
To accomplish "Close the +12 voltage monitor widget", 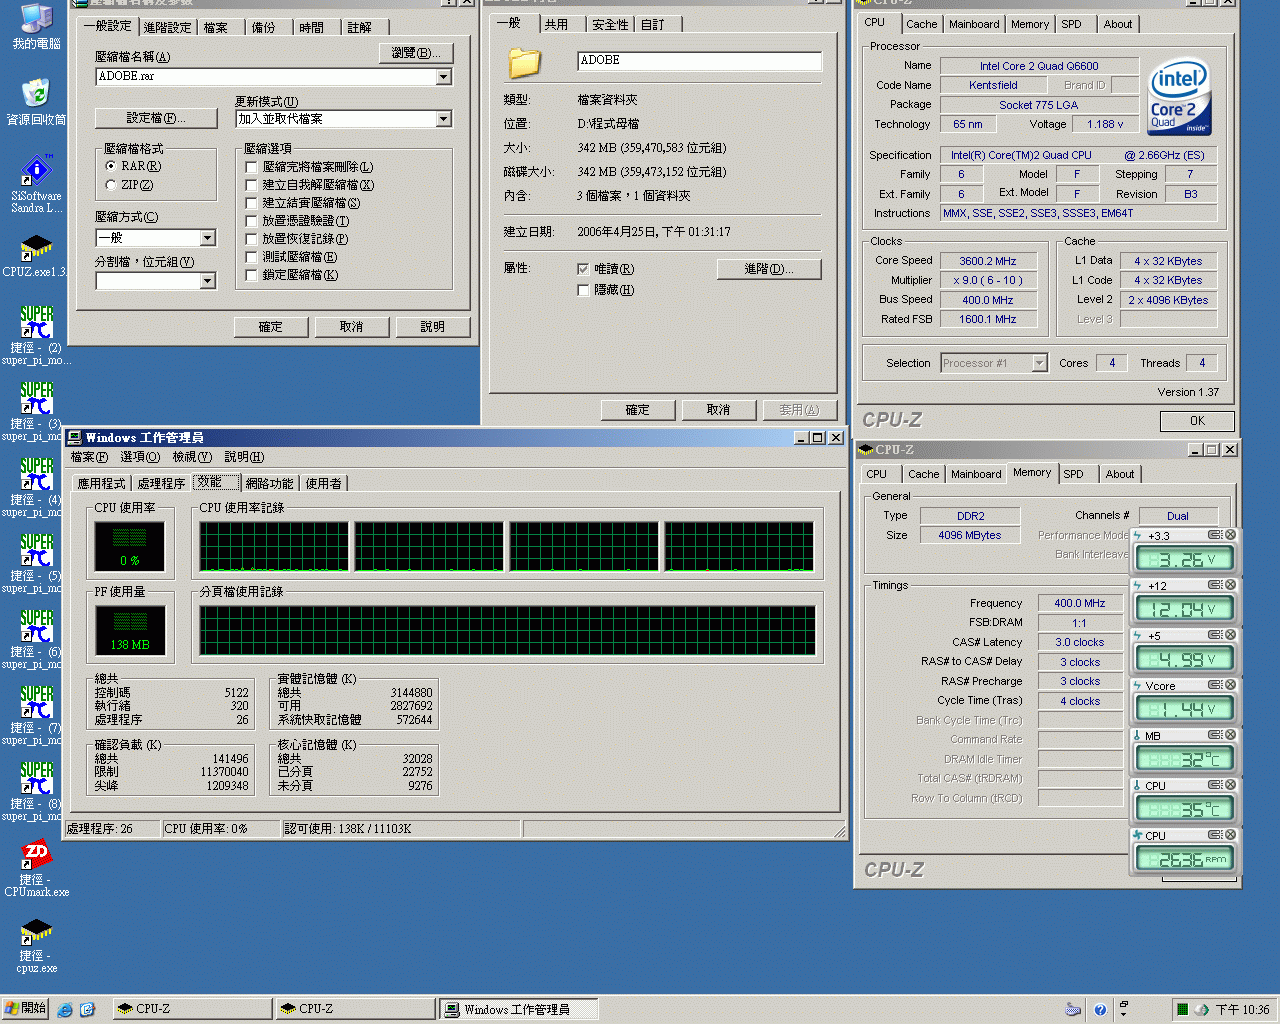I will click(1231, 585).
